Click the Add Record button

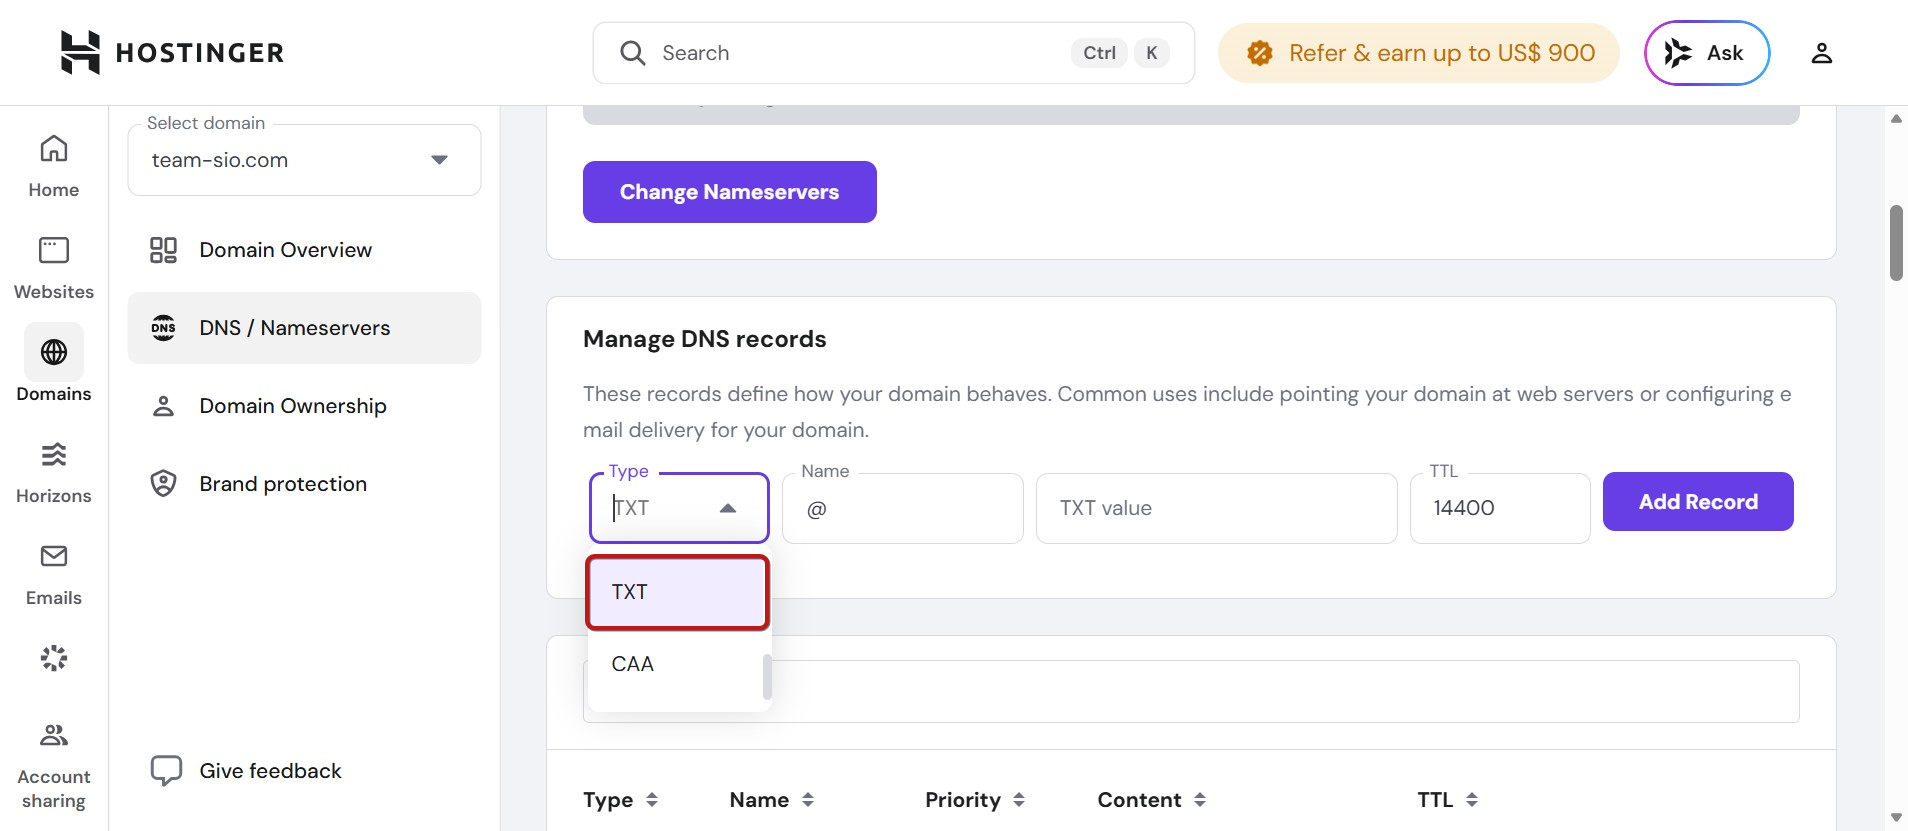point(1698,502)
